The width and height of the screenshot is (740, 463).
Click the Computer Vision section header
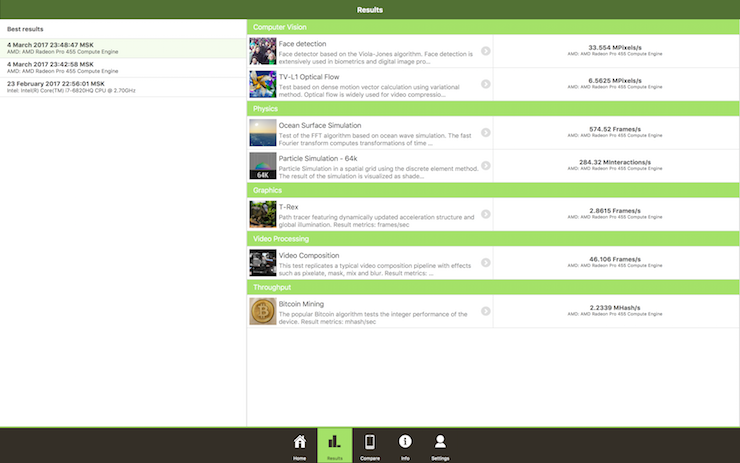click(x=493, y=27)
